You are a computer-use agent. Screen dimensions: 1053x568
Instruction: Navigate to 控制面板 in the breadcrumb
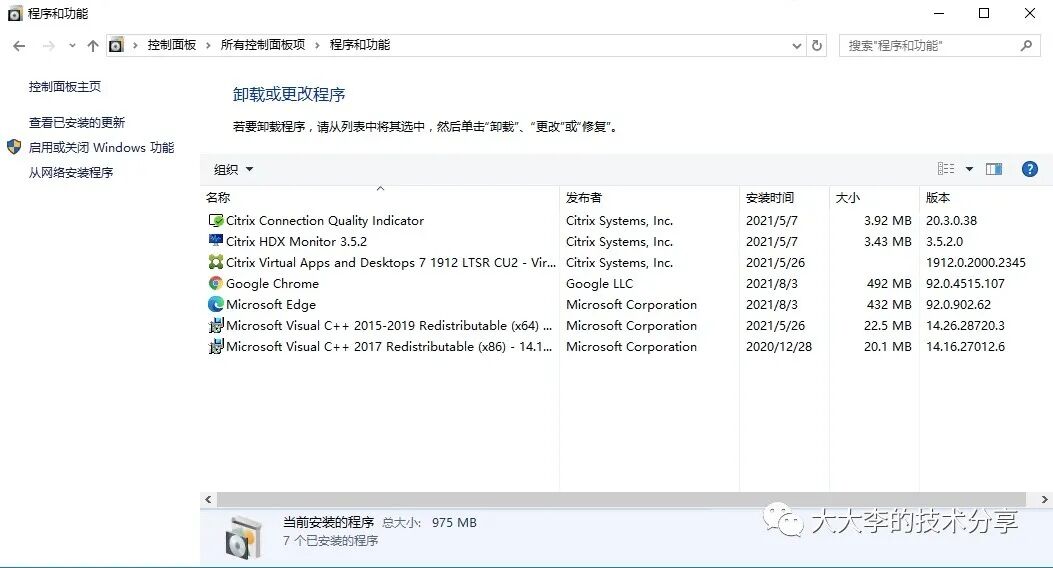point(172,45)
